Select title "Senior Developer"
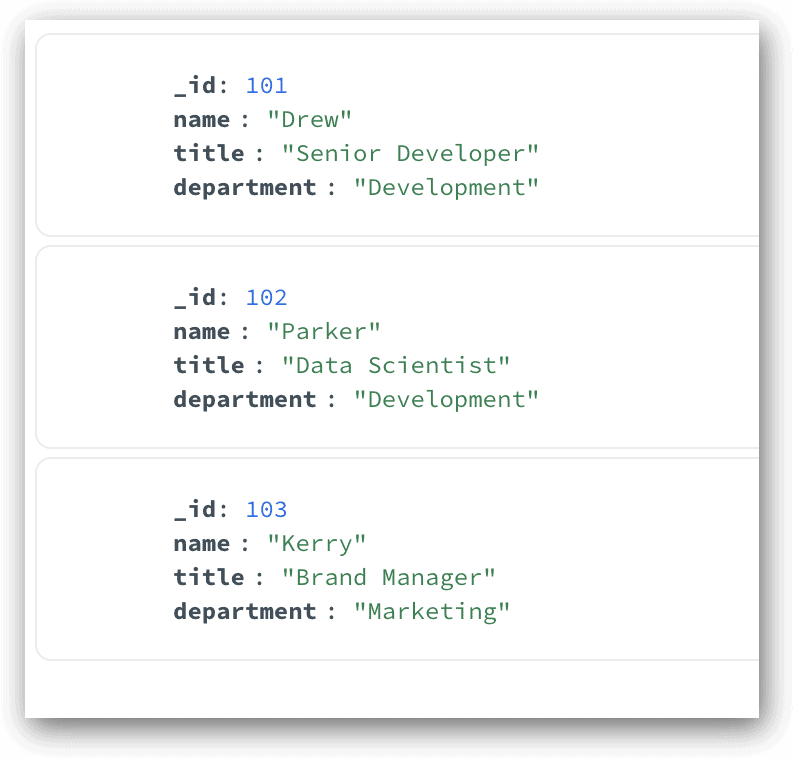 (x=410, y=153)
